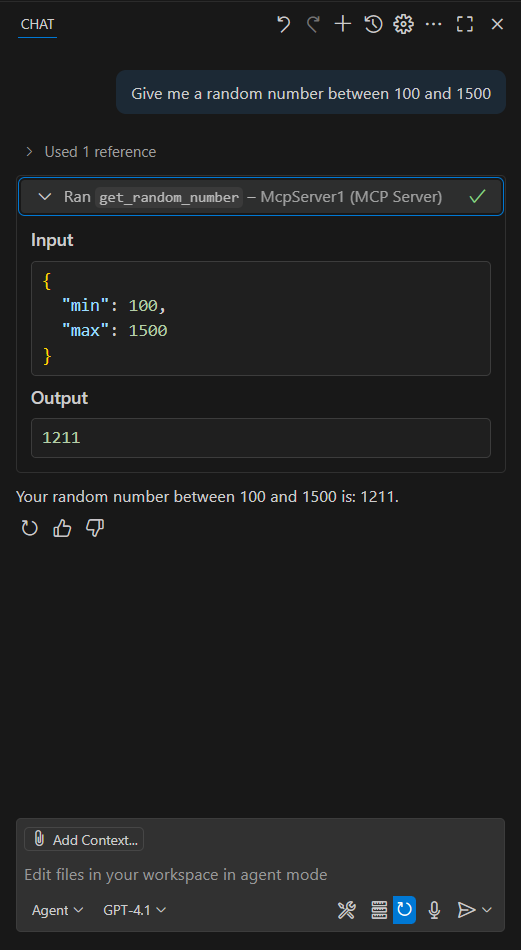Give thumbs up to the response
521x950 pixels.
pyautogui.click(x=62, y=528)
